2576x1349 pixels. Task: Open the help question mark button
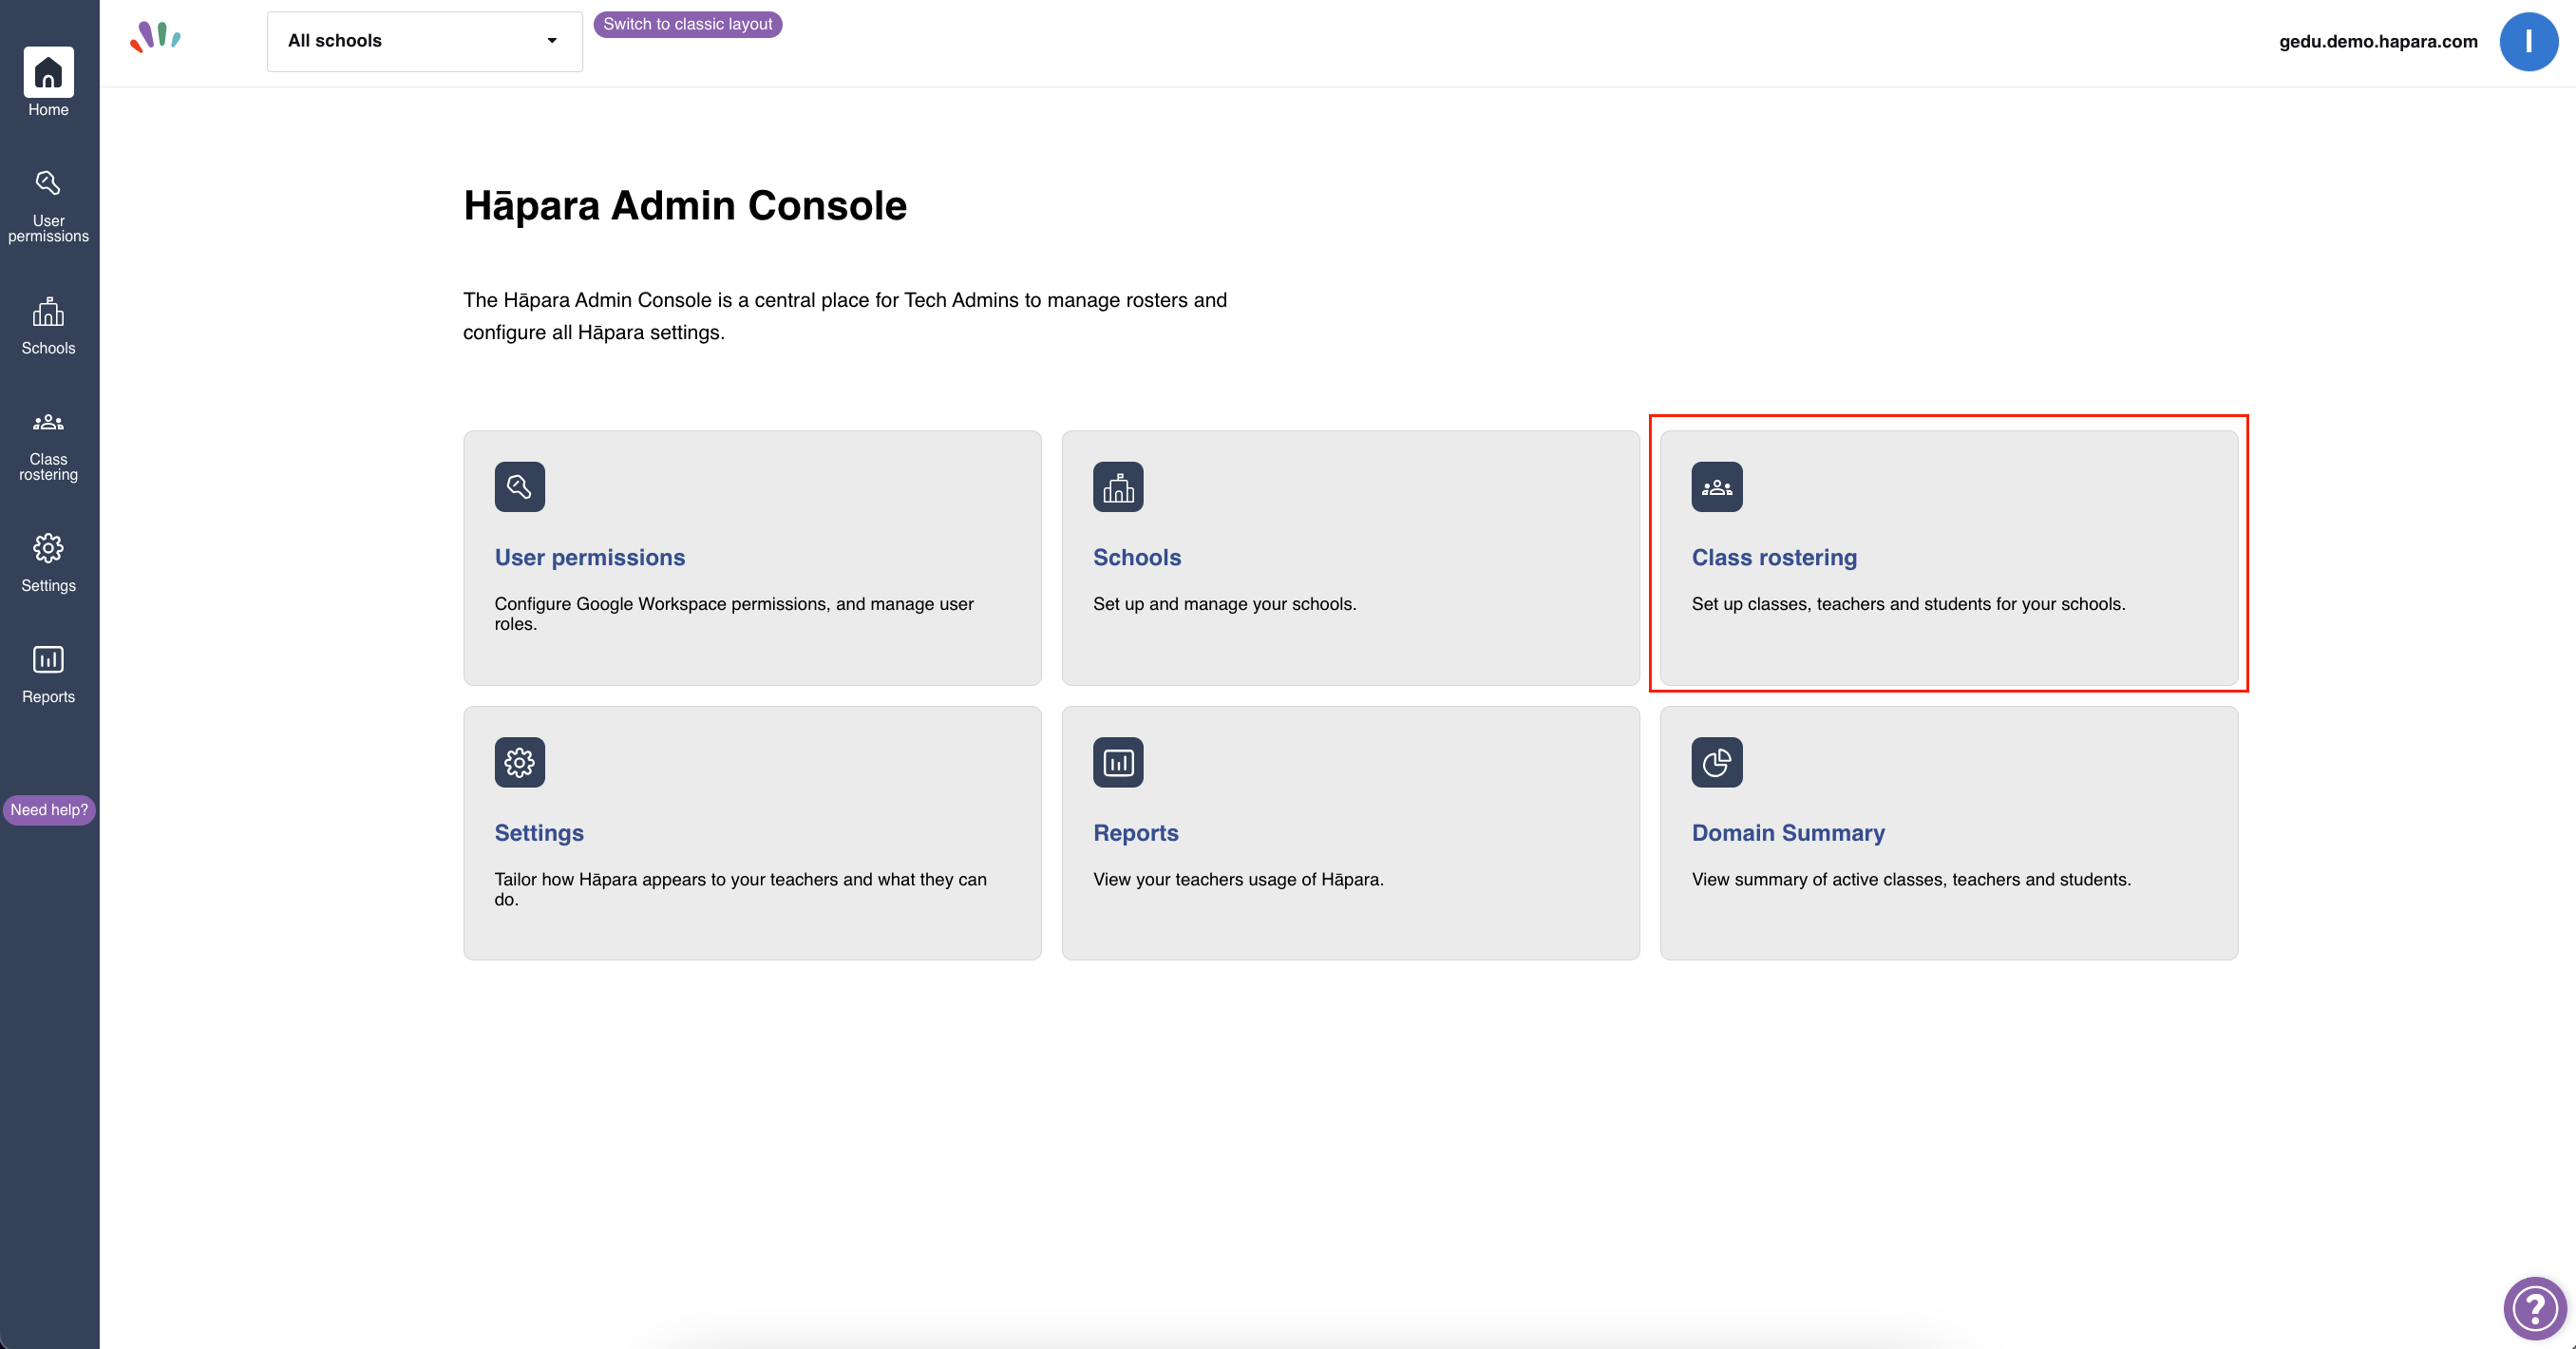point(2535,1307)
